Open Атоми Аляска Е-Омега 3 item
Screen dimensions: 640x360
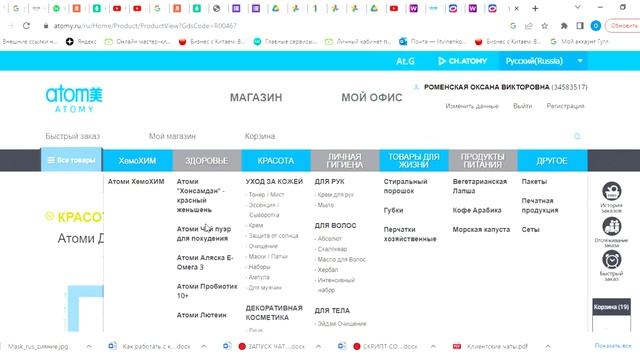[205, 262]
